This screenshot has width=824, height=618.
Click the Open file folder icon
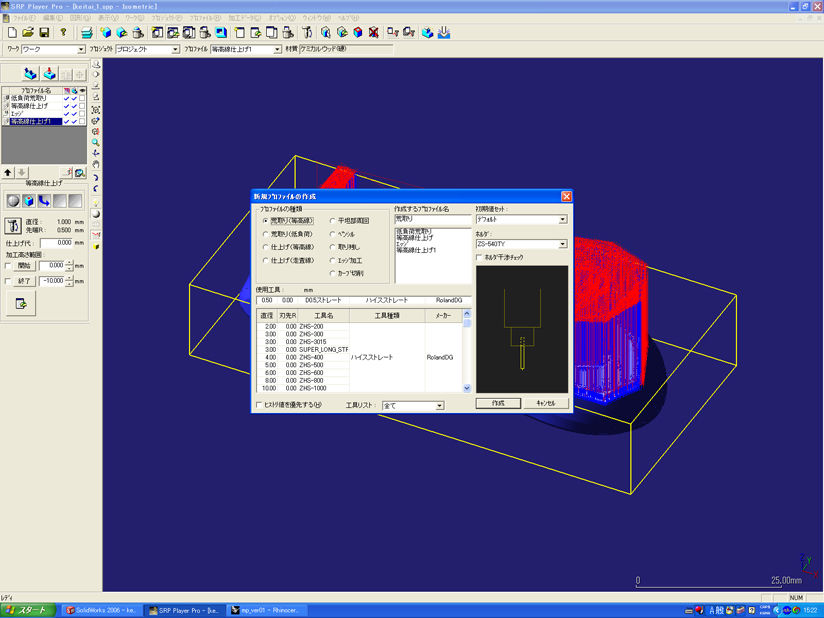pos(28,32)
